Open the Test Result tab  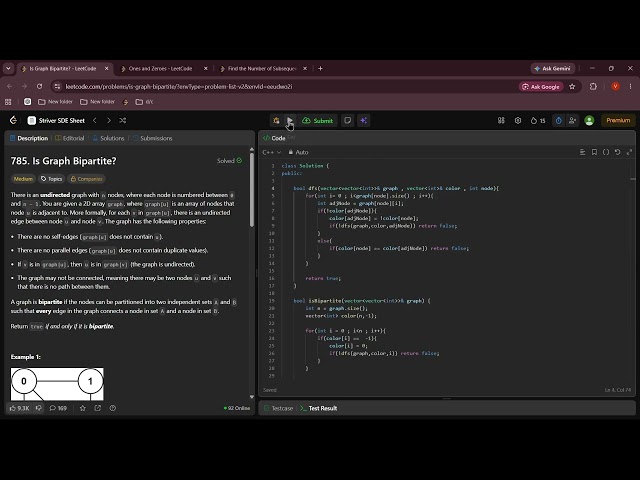click(x=319, y=408)
